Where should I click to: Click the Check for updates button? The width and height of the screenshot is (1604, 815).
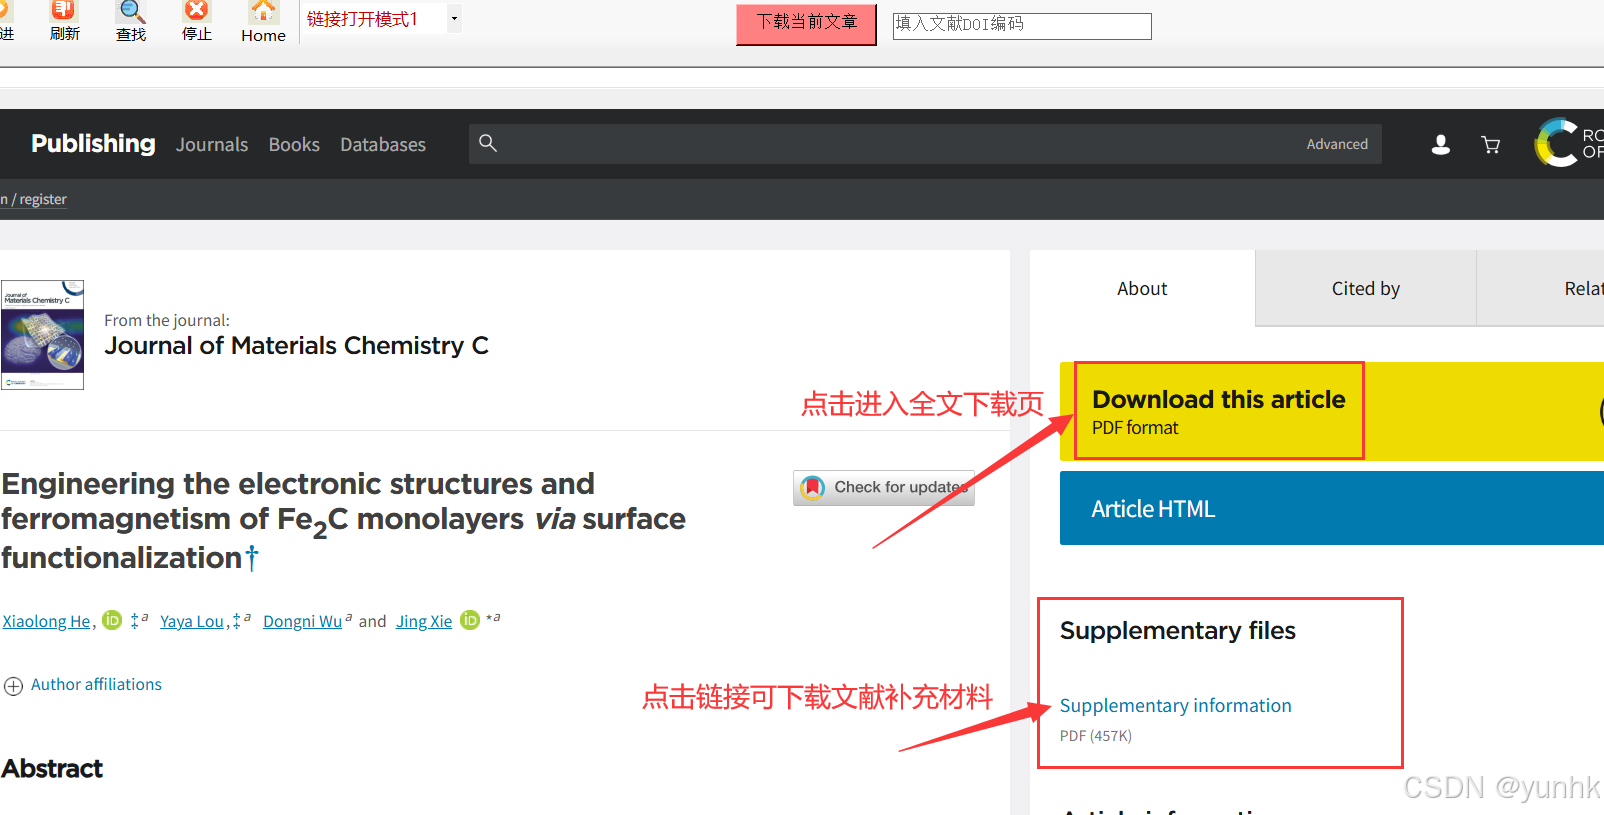[x=884, y=488]
